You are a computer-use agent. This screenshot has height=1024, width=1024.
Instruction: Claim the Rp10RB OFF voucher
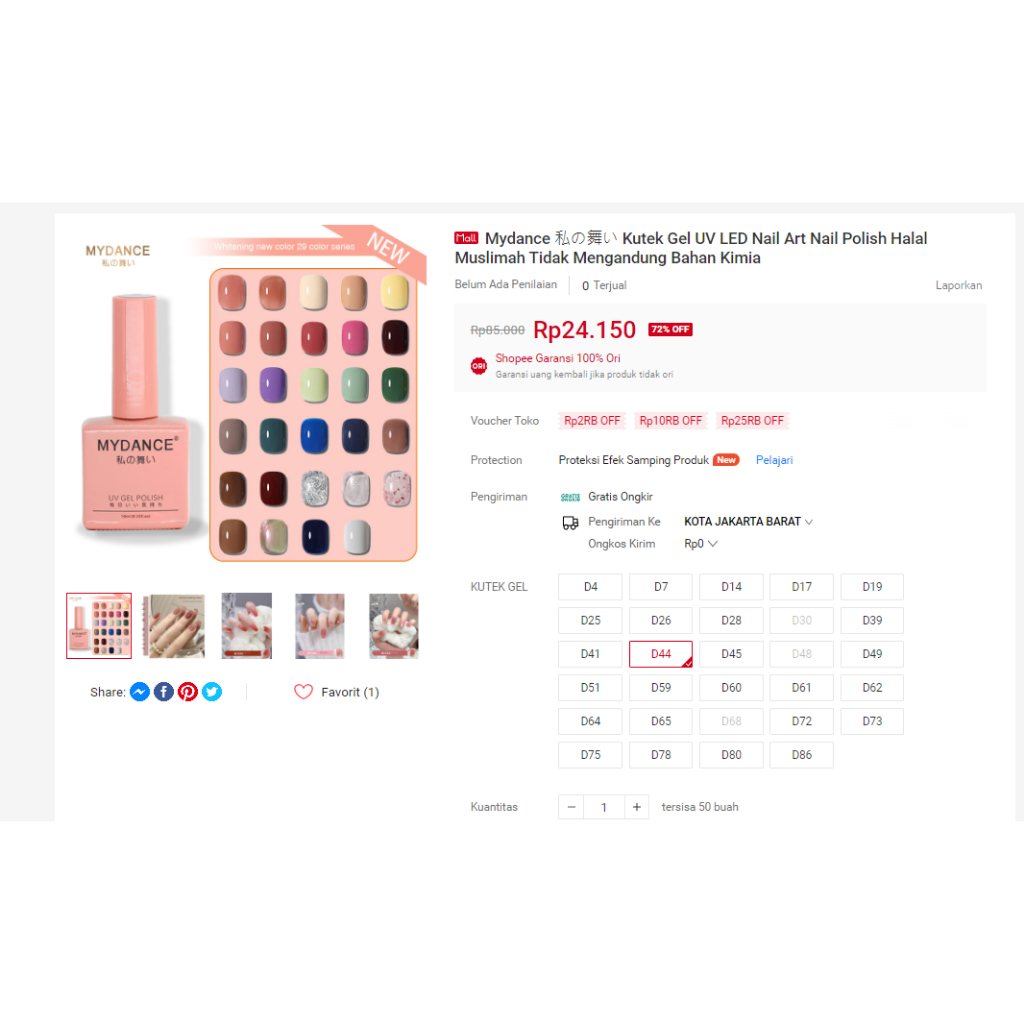tap(671, 421)
